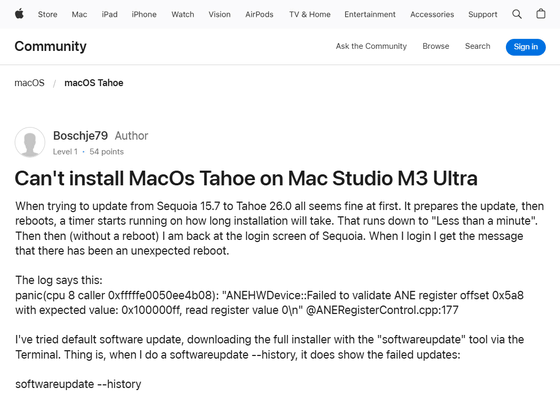Open the Support menu item
The height and width of the screenshot is (409, 560).
click(x=482, y=15)
